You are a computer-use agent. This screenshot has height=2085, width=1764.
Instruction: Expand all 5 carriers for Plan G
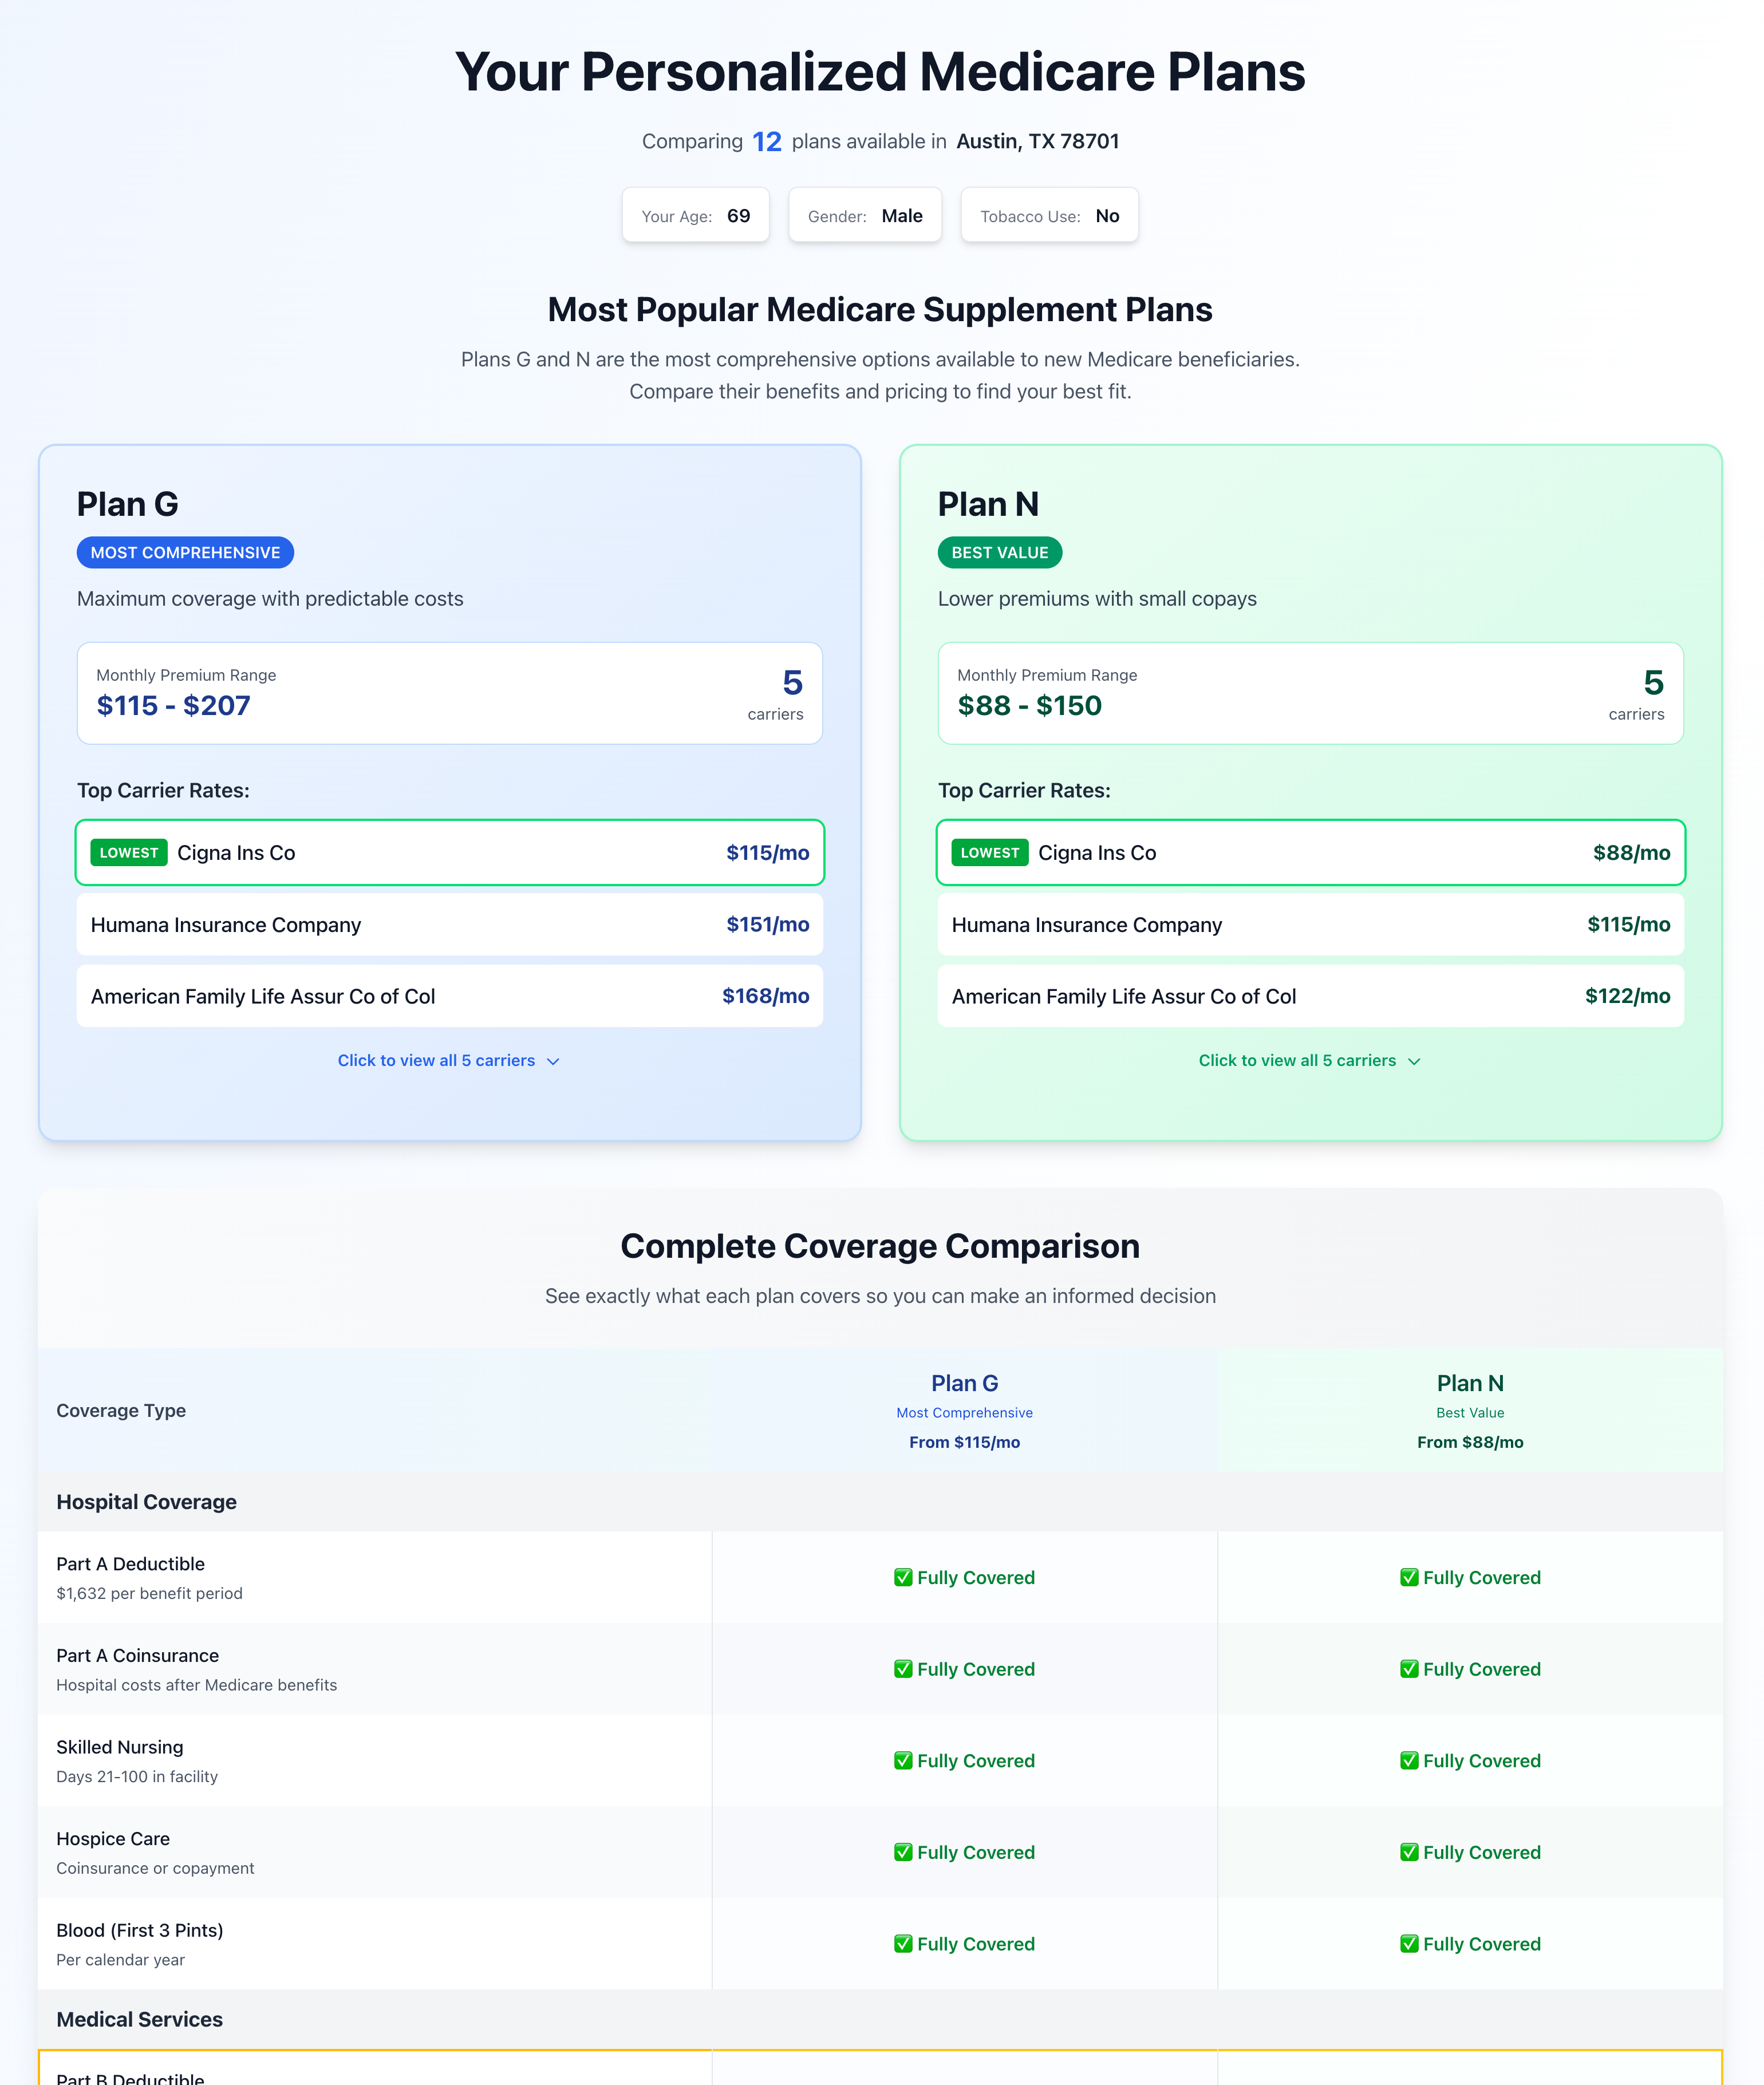[x=448, y=1060]
